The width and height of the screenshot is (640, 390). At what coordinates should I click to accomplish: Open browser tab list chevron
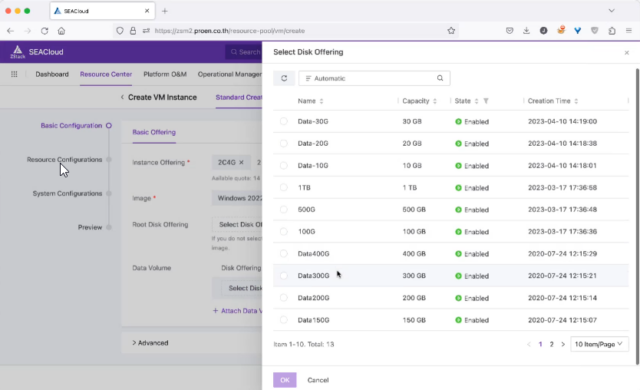[x=611, y=11]
